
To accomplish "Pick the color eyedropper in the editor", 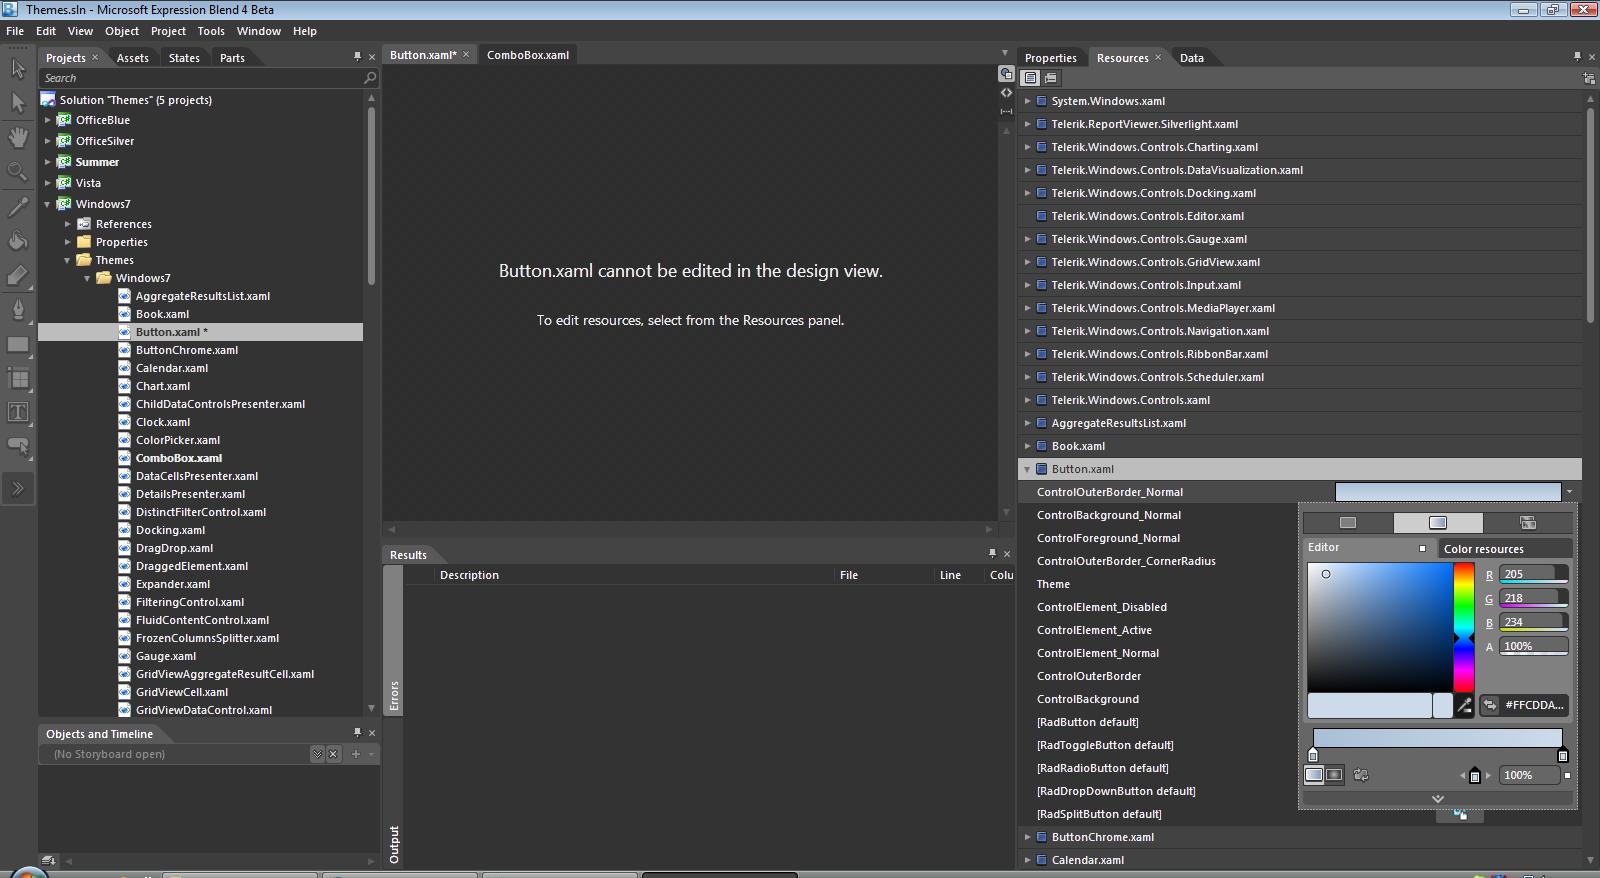I will (1464, 705).
